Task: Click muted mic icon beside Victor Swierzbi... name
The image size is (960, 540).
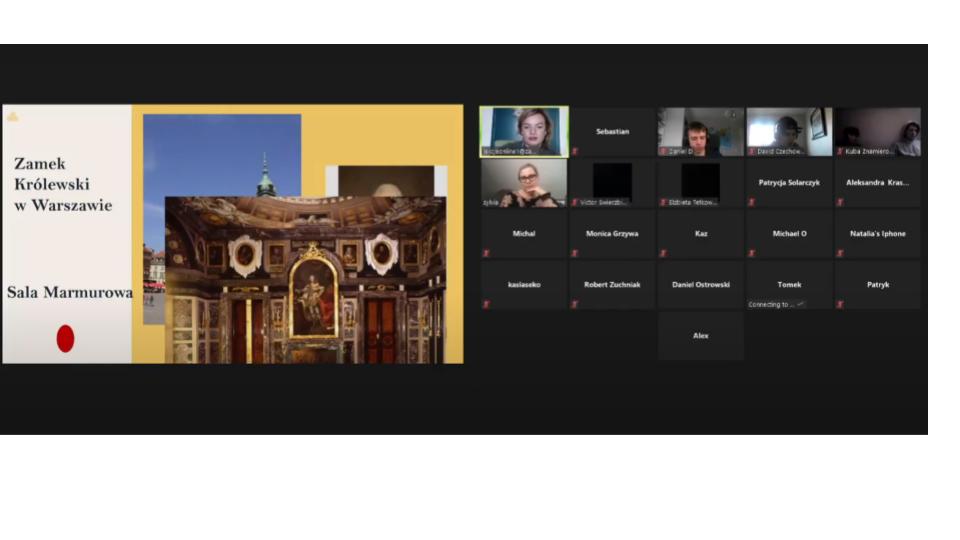Action: pyautogui.click(x=574, y=202)
